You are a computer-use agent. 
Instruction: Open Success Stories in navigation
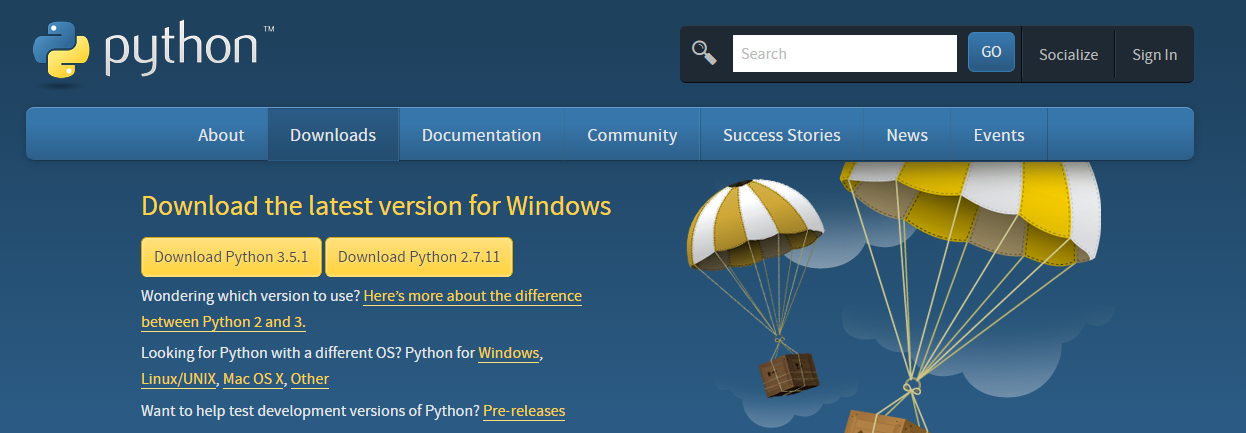coord(782,135)
